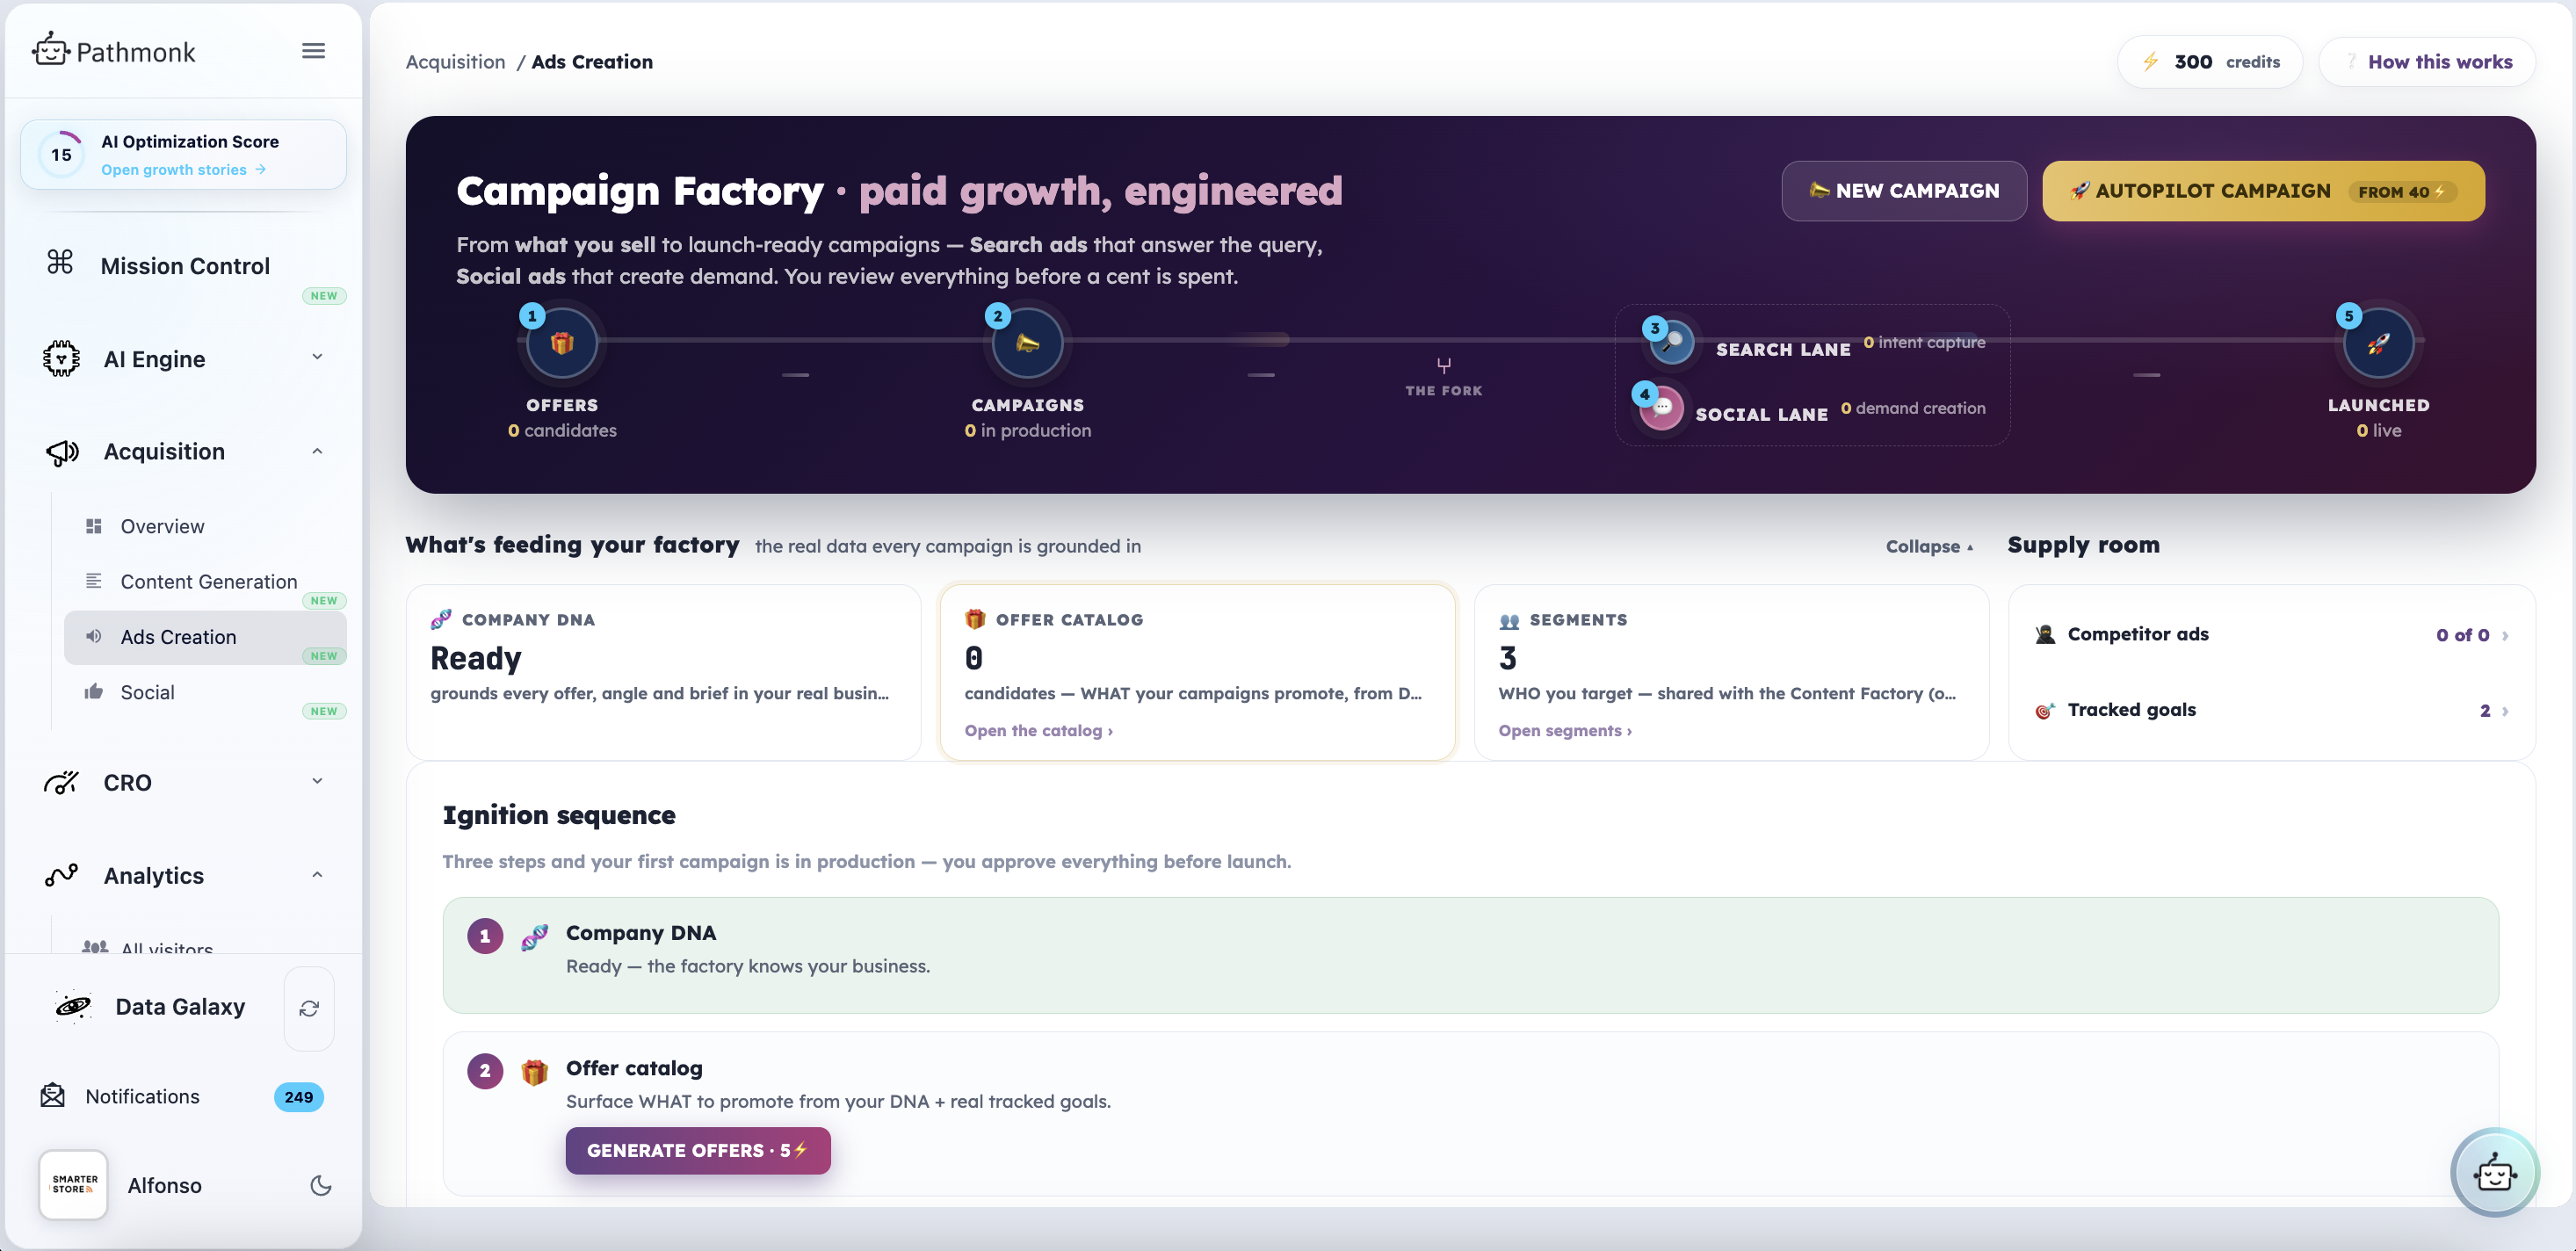Click the Offer catalog step gift icon
Viewport: 2576px width, 1251px height.
tap(534, 1073)
